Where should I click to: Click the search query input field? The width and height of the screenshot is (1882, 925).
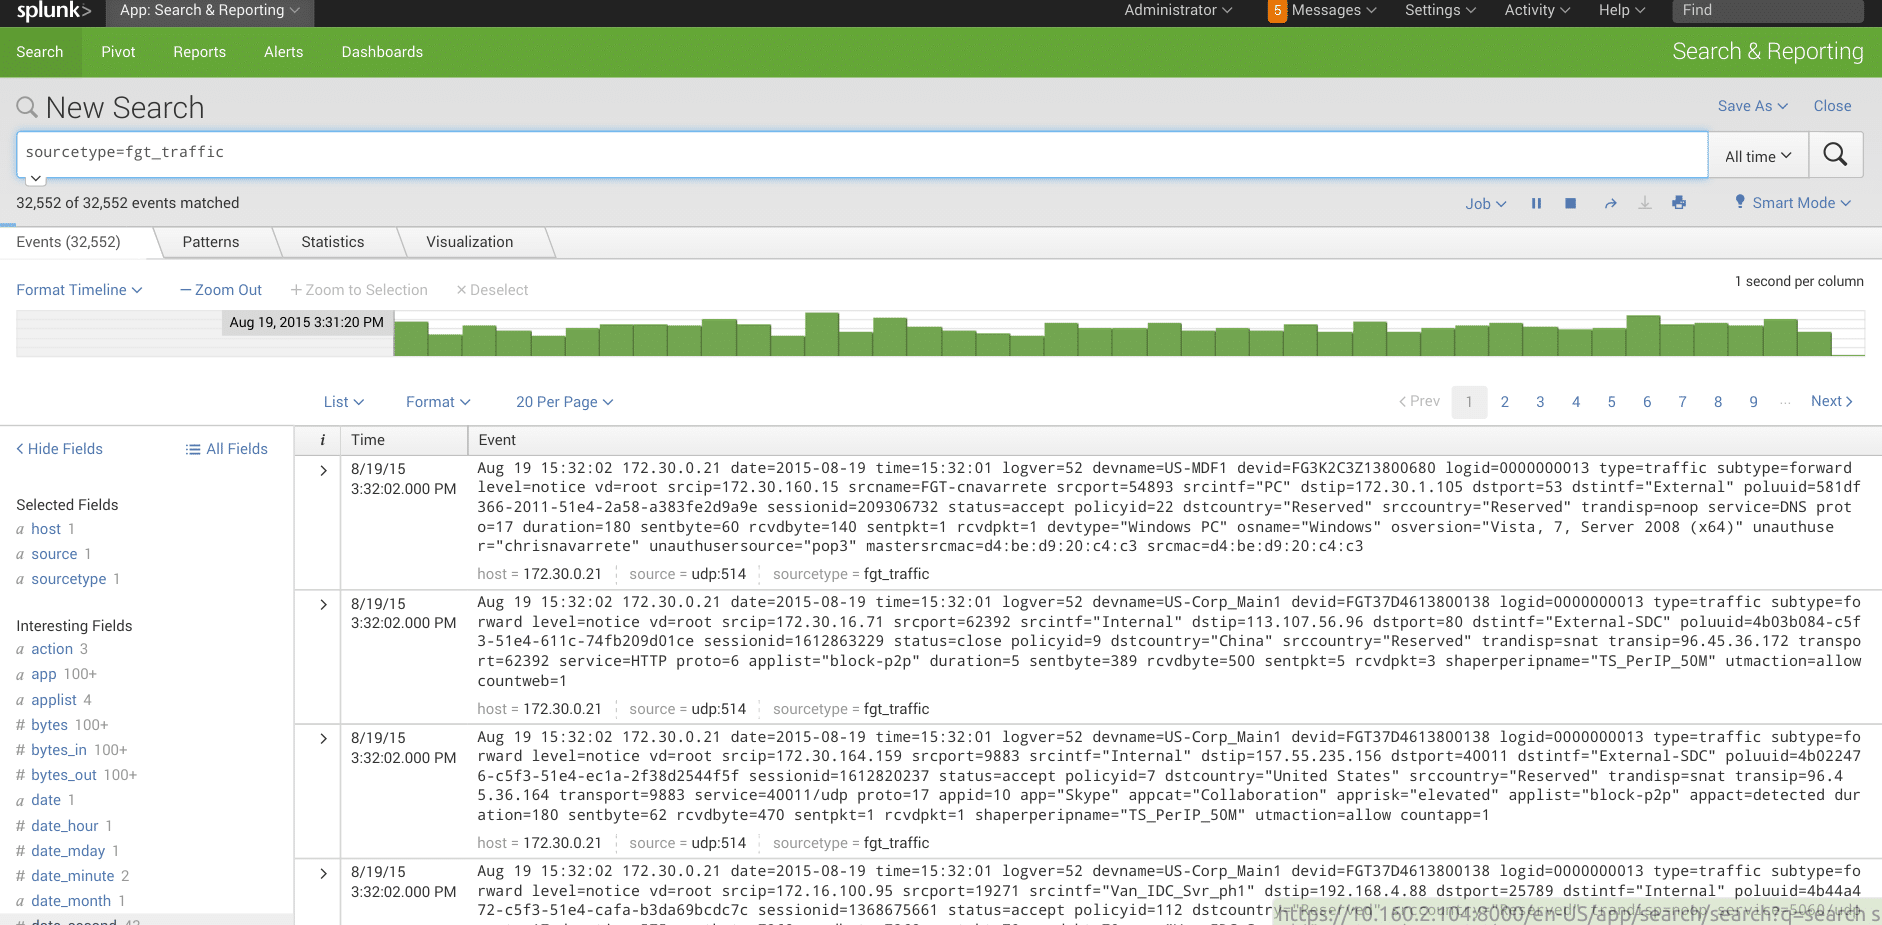[860, 153]
